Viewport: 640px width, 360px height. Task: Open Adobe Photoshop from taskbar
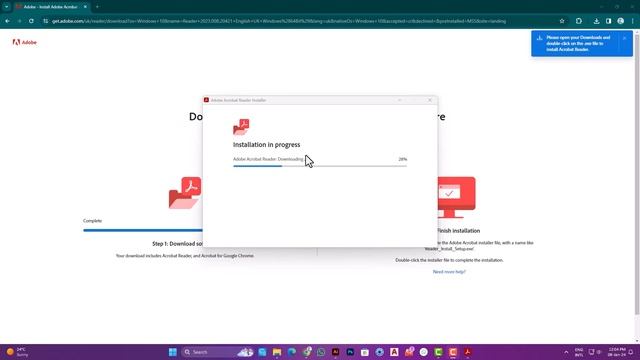point(350,352)
